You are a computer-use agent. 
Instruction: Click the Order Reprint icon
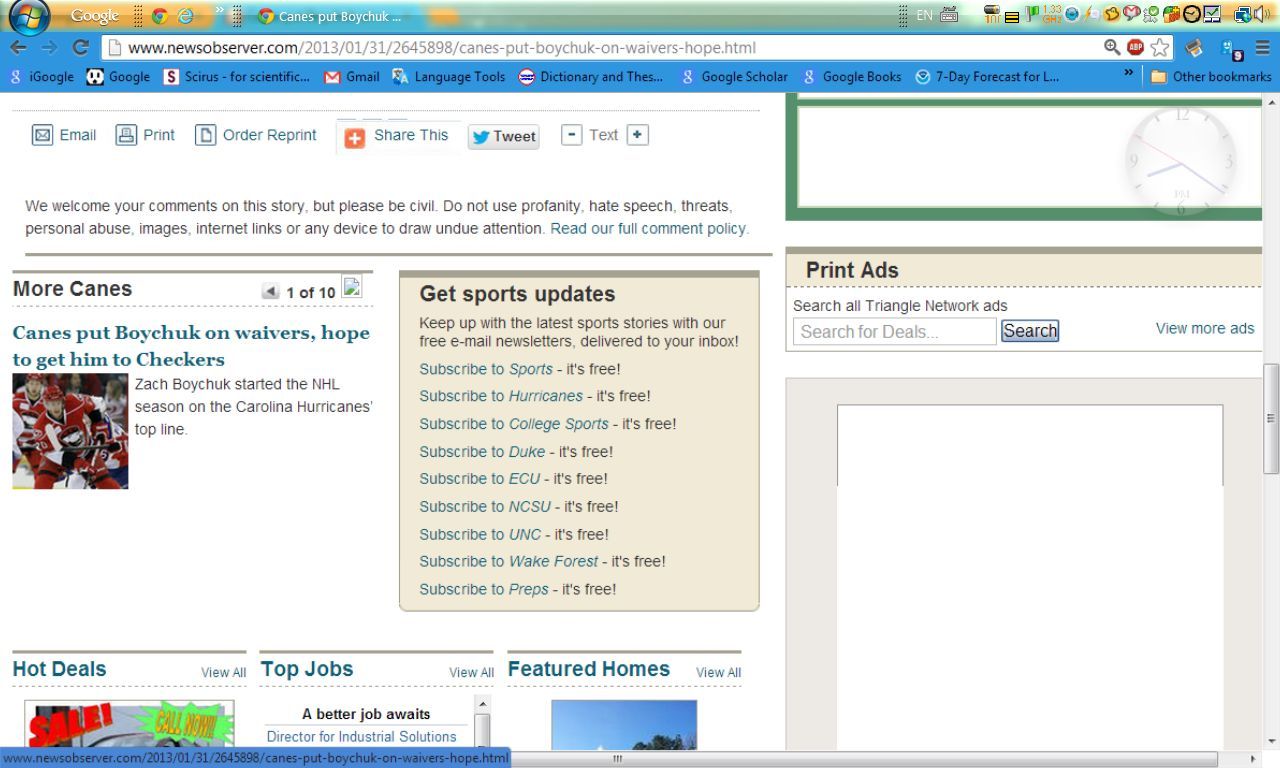[205, 135]
